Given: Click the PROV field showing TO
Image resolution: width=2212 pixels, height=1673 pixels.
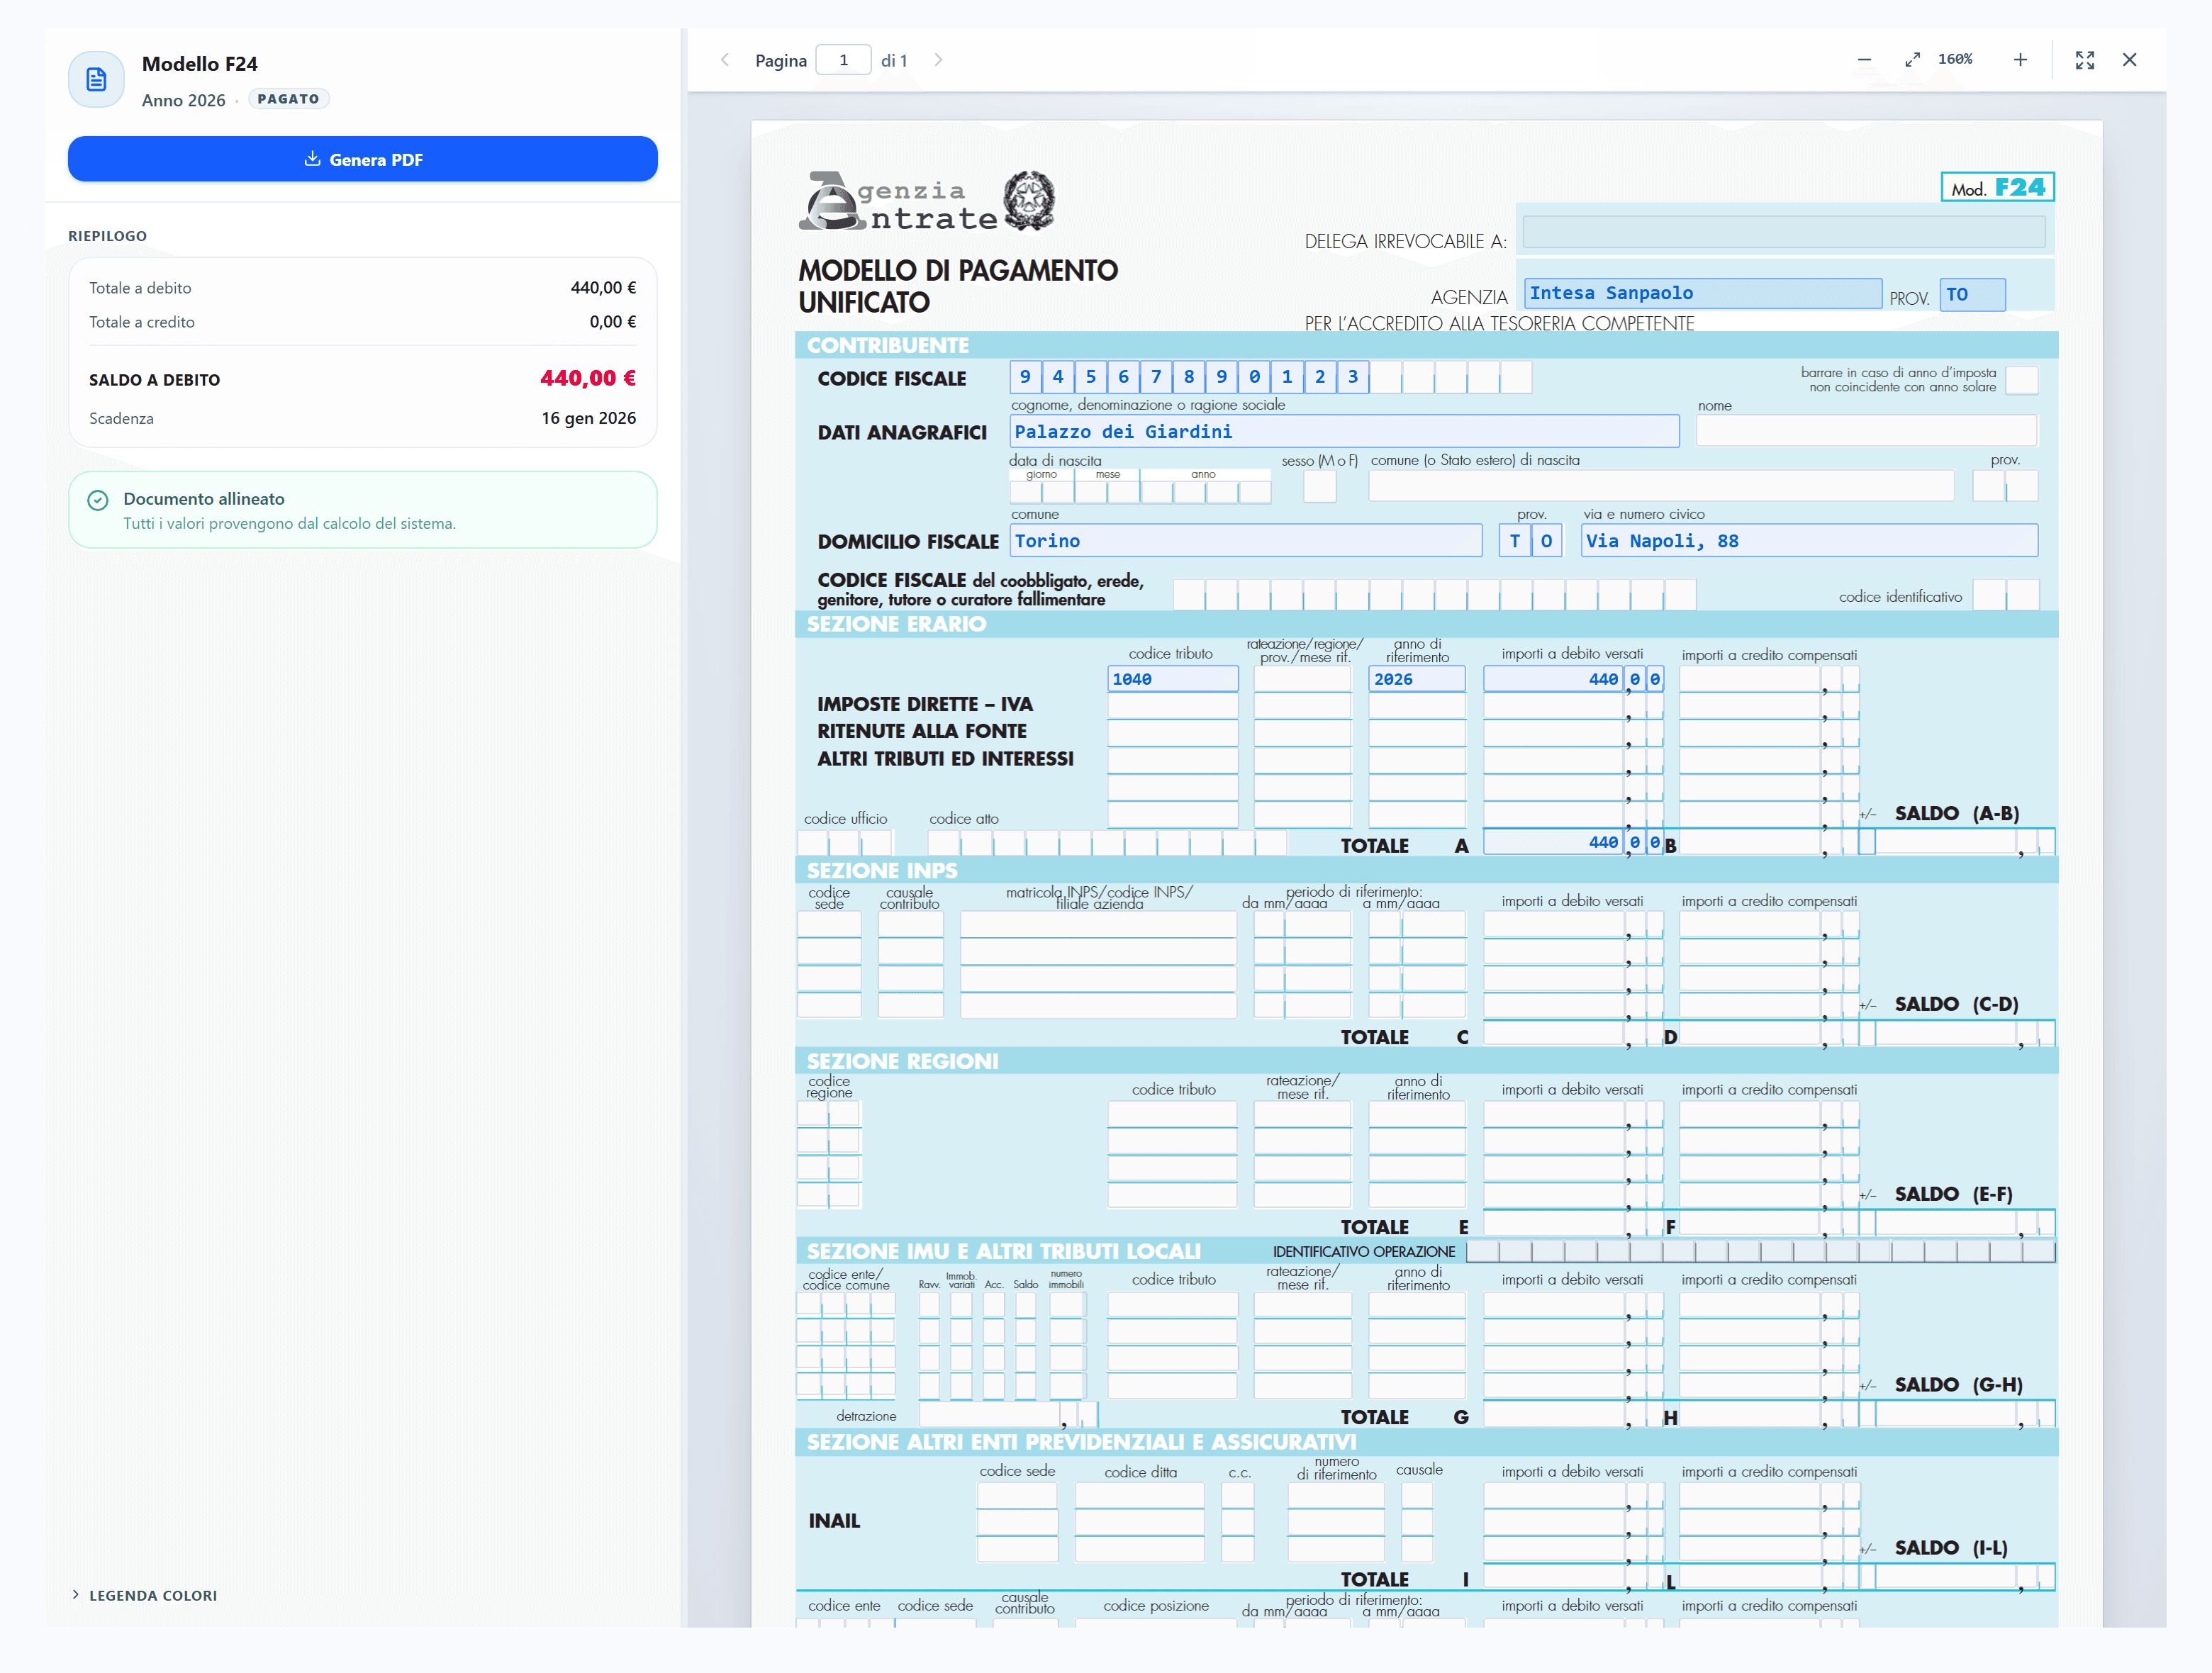Looking at the screenshot, I should 1972,294.
